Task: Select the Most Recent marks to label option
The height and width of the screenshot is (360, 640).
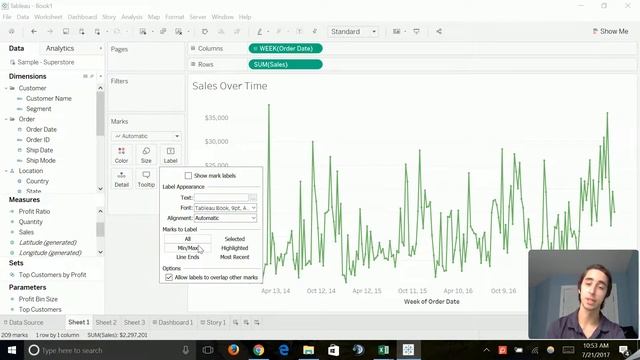Action: (235, 257)
